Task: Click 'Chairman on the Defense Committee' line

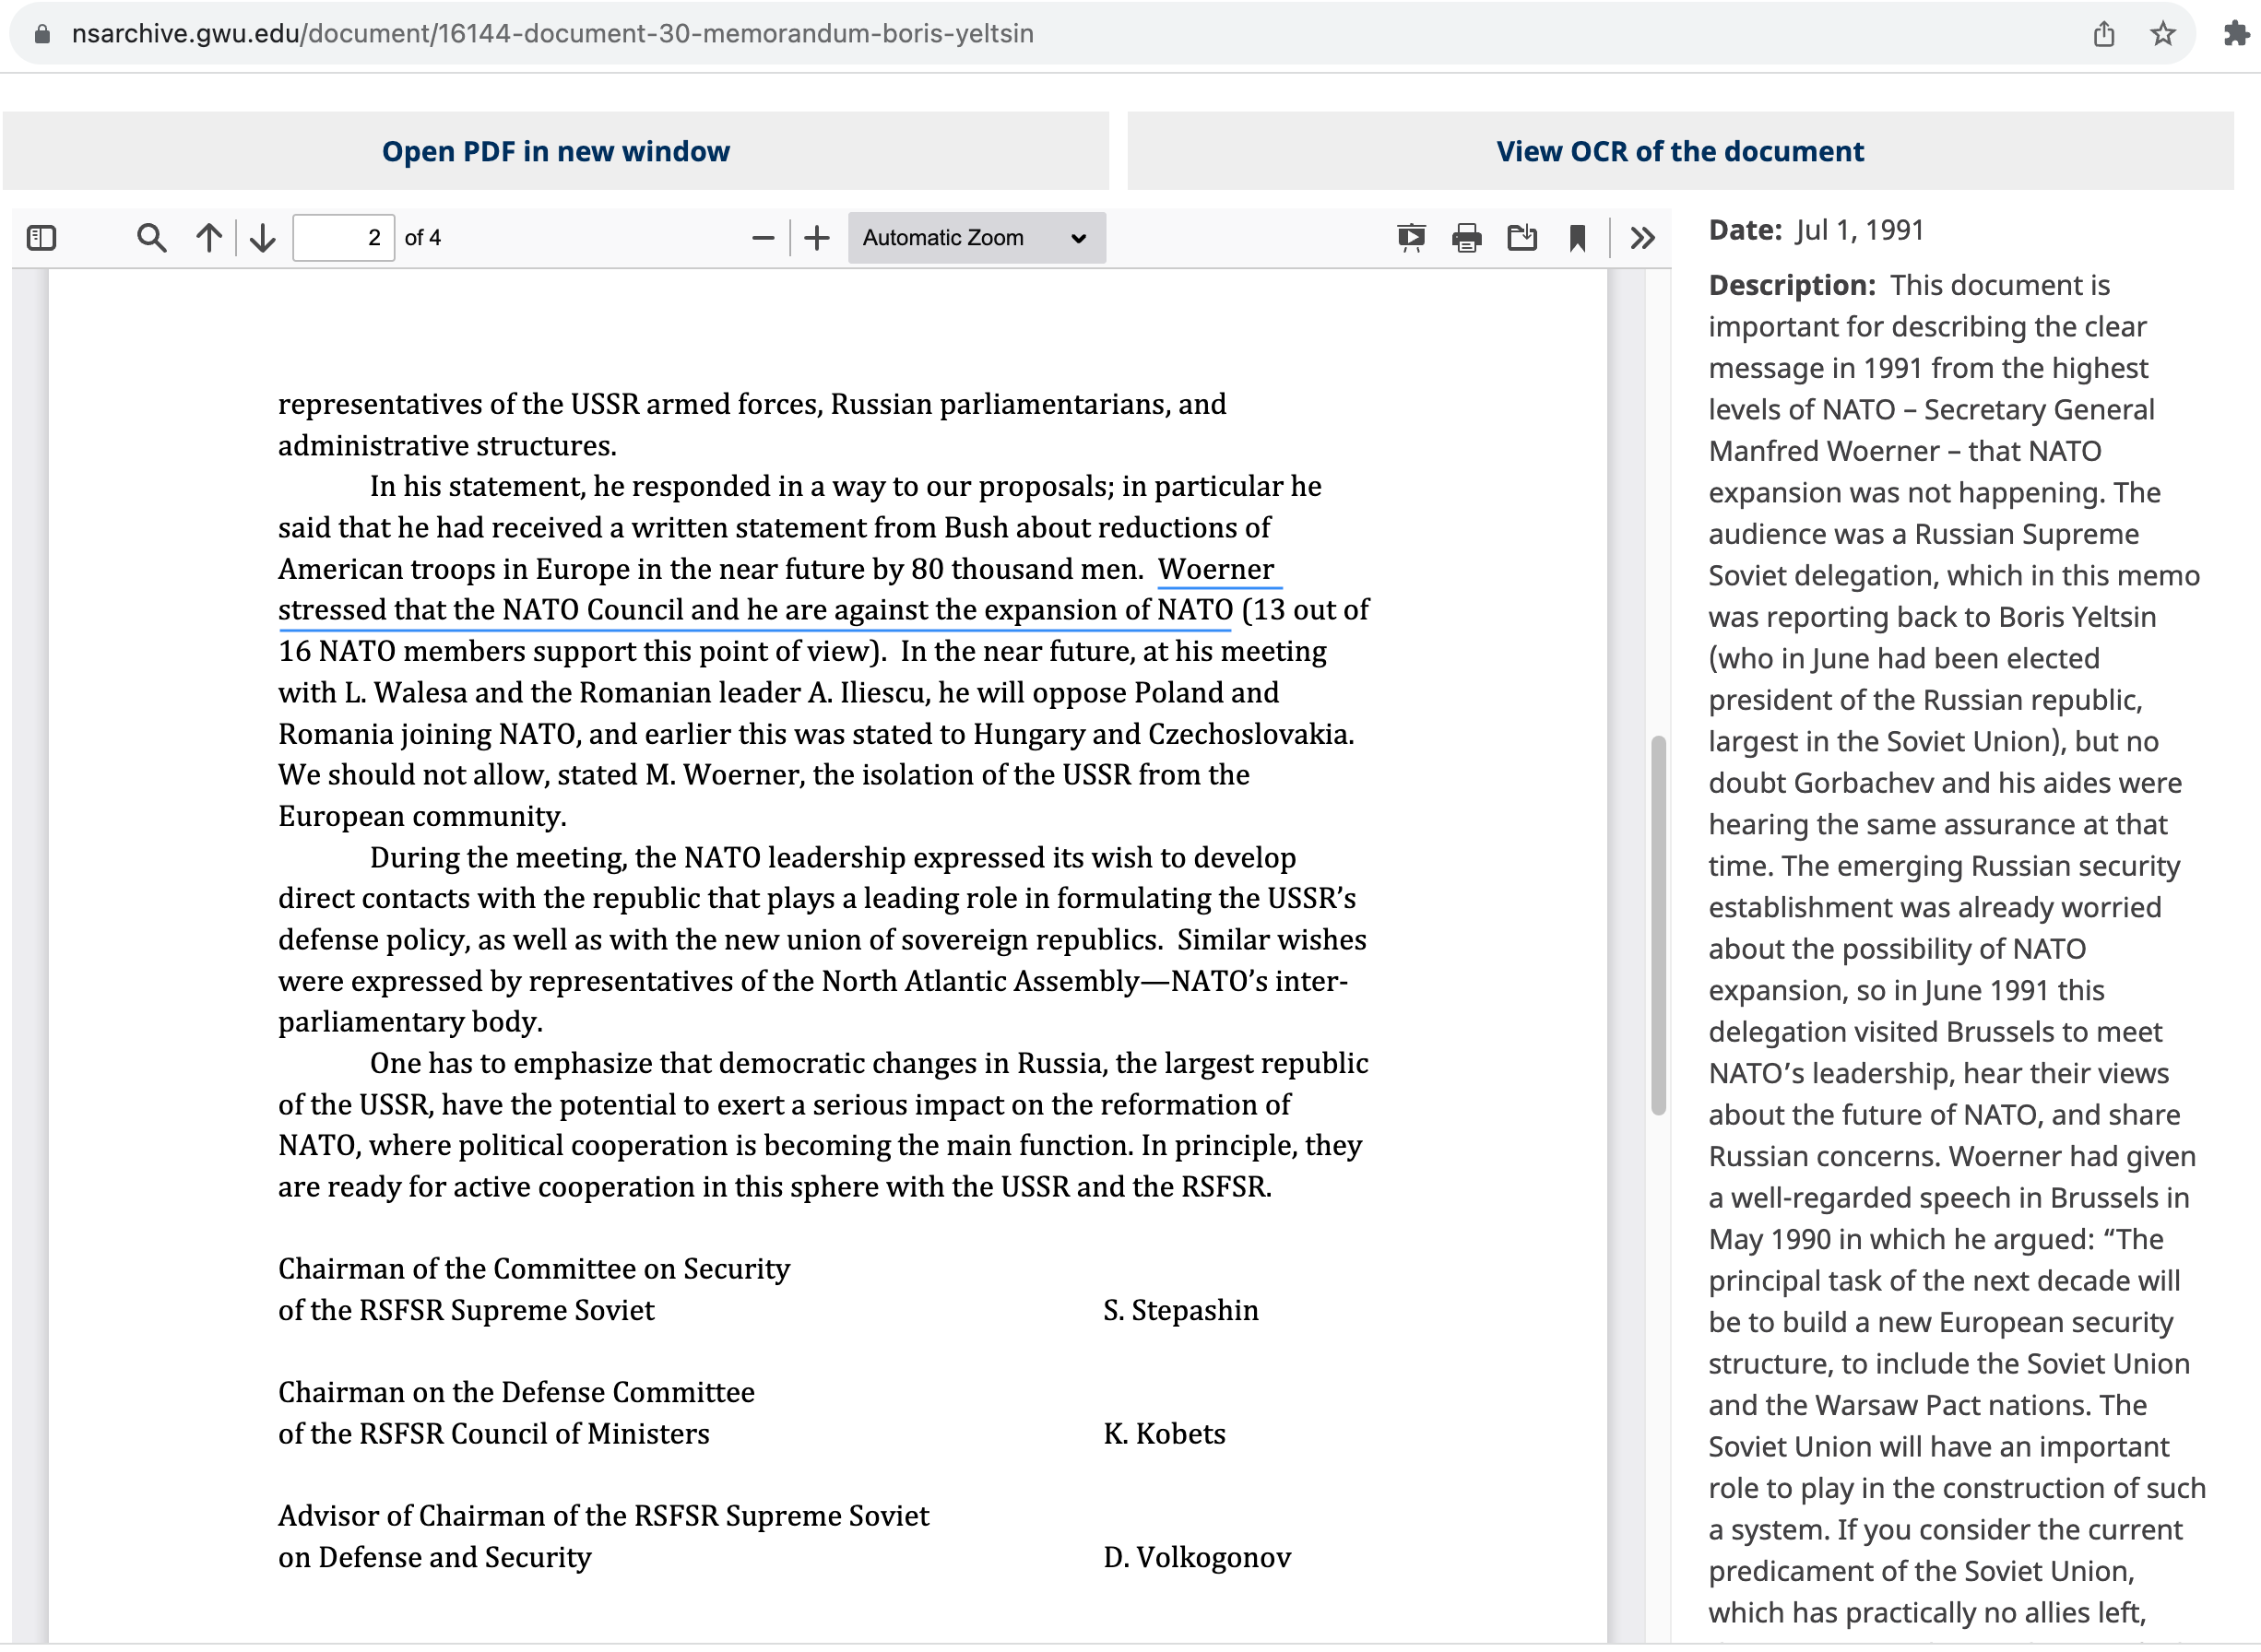Action: tap(516, 1393)
